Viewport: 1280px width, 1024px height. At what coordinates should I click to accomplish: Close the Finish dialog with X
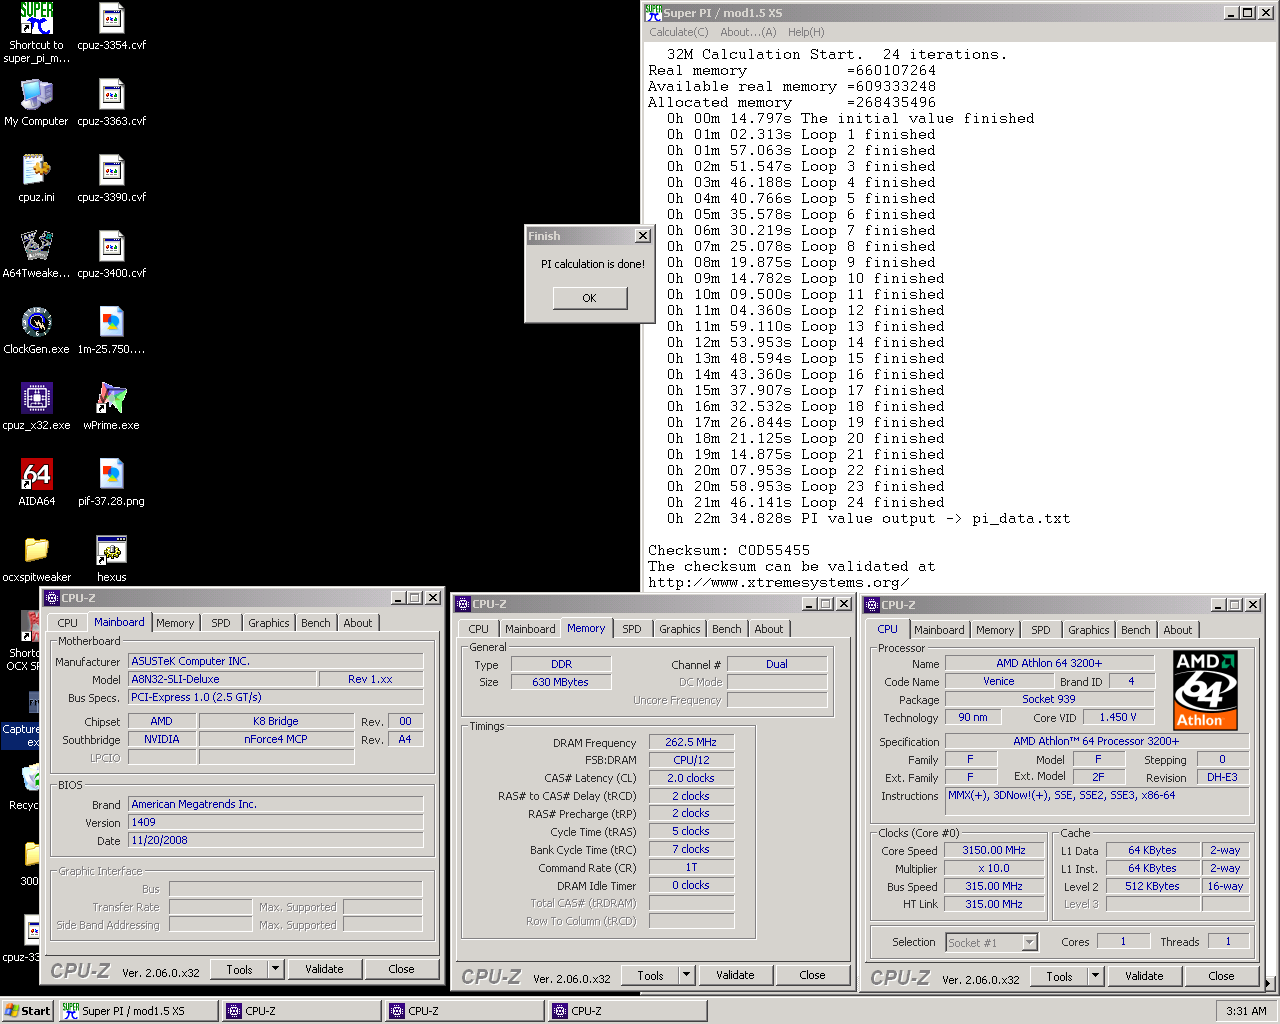point(642,236)
